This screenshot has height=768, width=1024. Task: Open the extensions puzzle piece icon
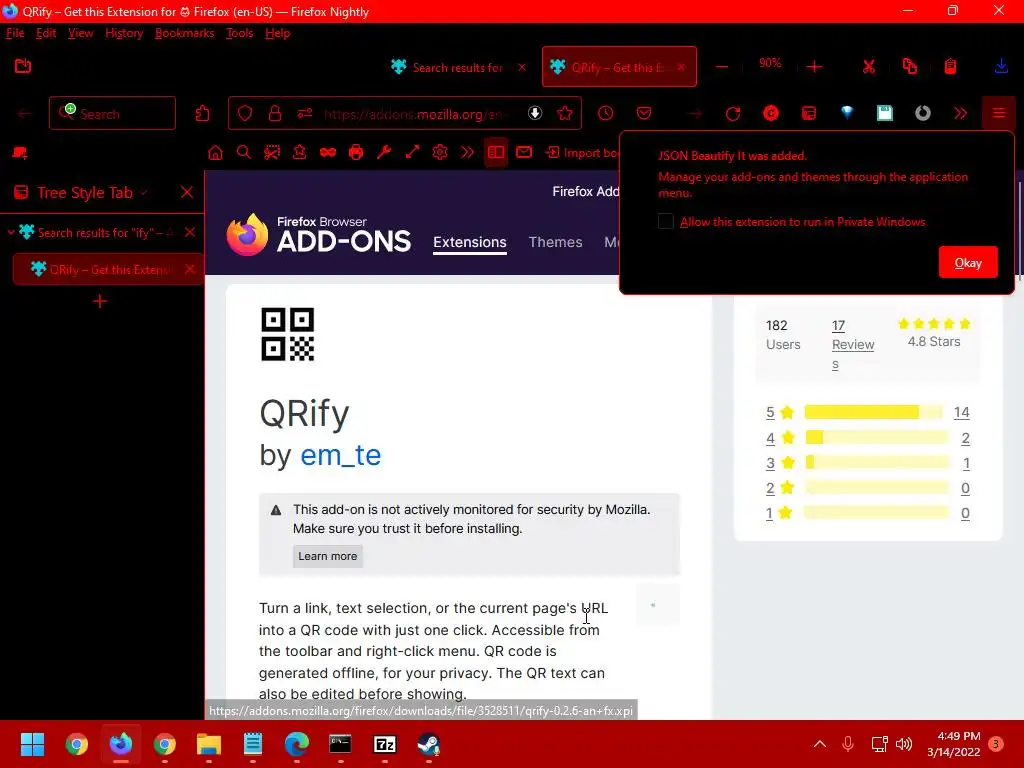[202, 114]
